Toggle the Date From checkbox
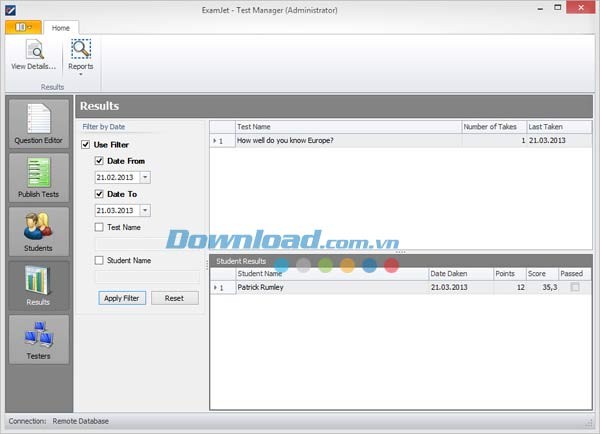Viewport: 600px width, 434px height. (x=99, y=161)
